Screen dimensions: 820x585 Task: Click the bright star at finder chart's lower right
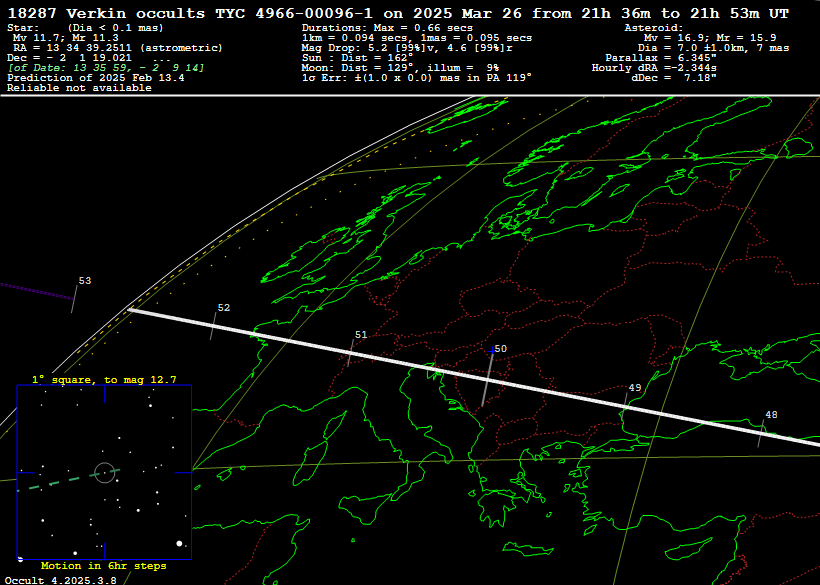coord(179,544)
